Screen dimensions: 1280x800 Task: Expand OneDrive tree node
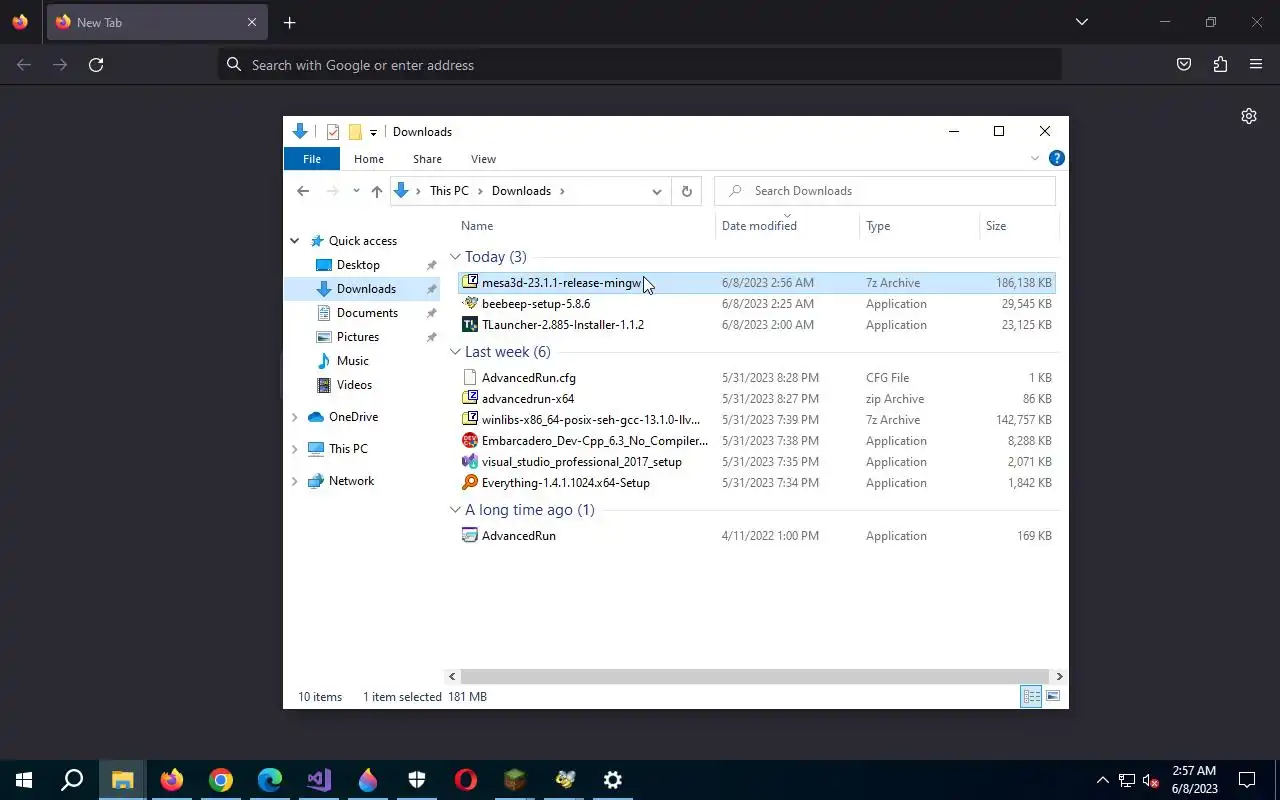tap(295, 417)
